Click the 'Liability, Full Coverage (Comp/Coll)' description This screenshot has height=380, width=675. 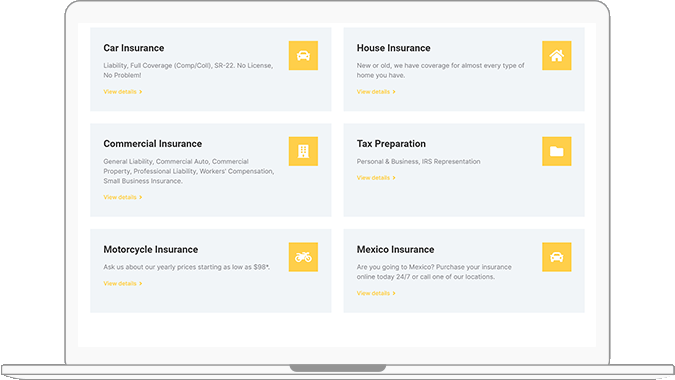[x=188, y=70]
